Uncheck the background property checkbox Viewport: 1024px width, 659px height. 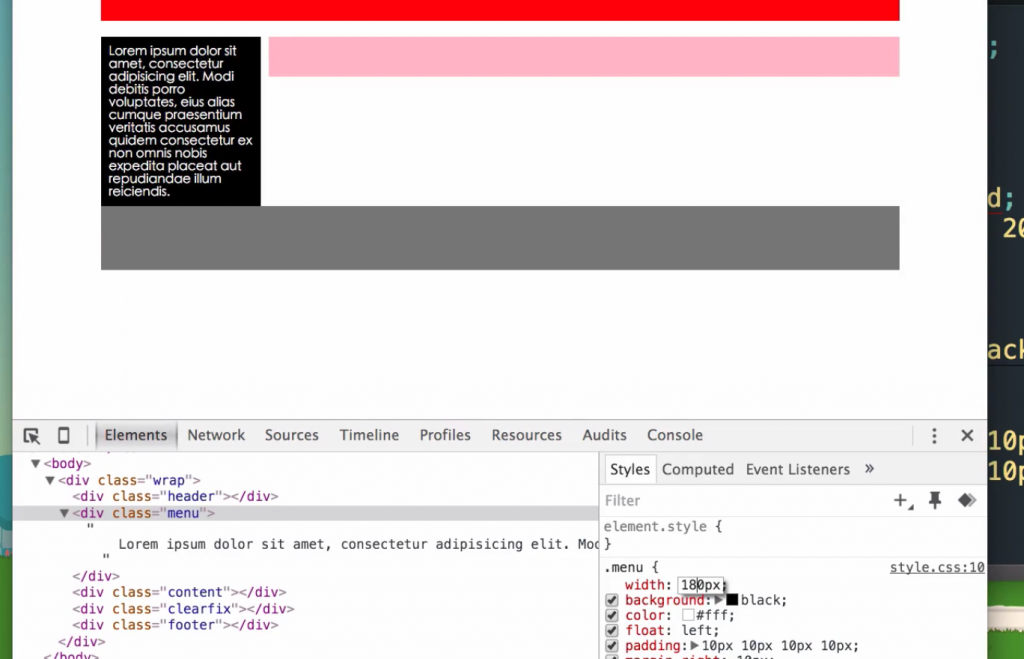coord(611,600)
